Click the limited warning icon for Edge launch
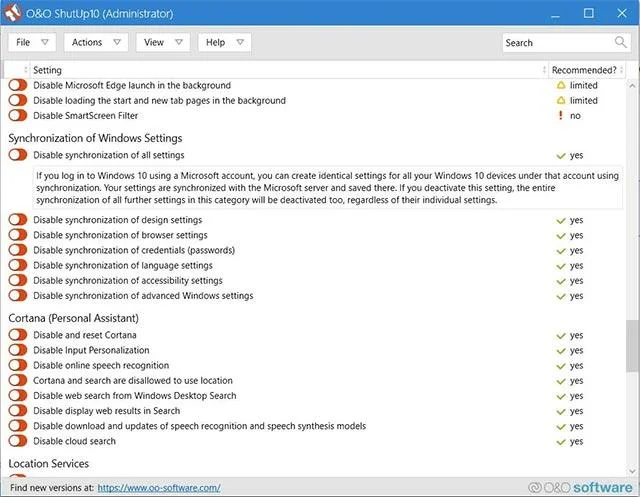The height and width of the screenshot is (497, 640). click(x=561, y=85)
